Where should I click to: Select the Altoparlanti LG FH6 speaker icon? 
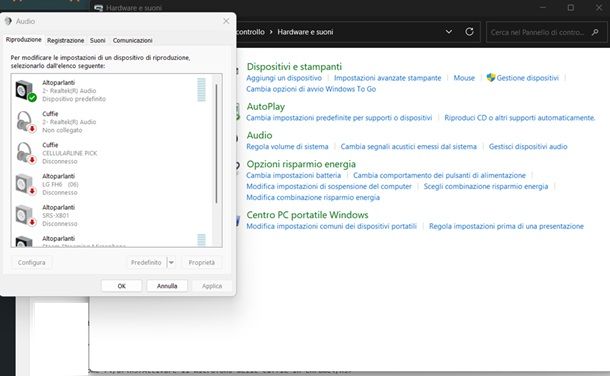pyautogui.click(x=26, y=184)
